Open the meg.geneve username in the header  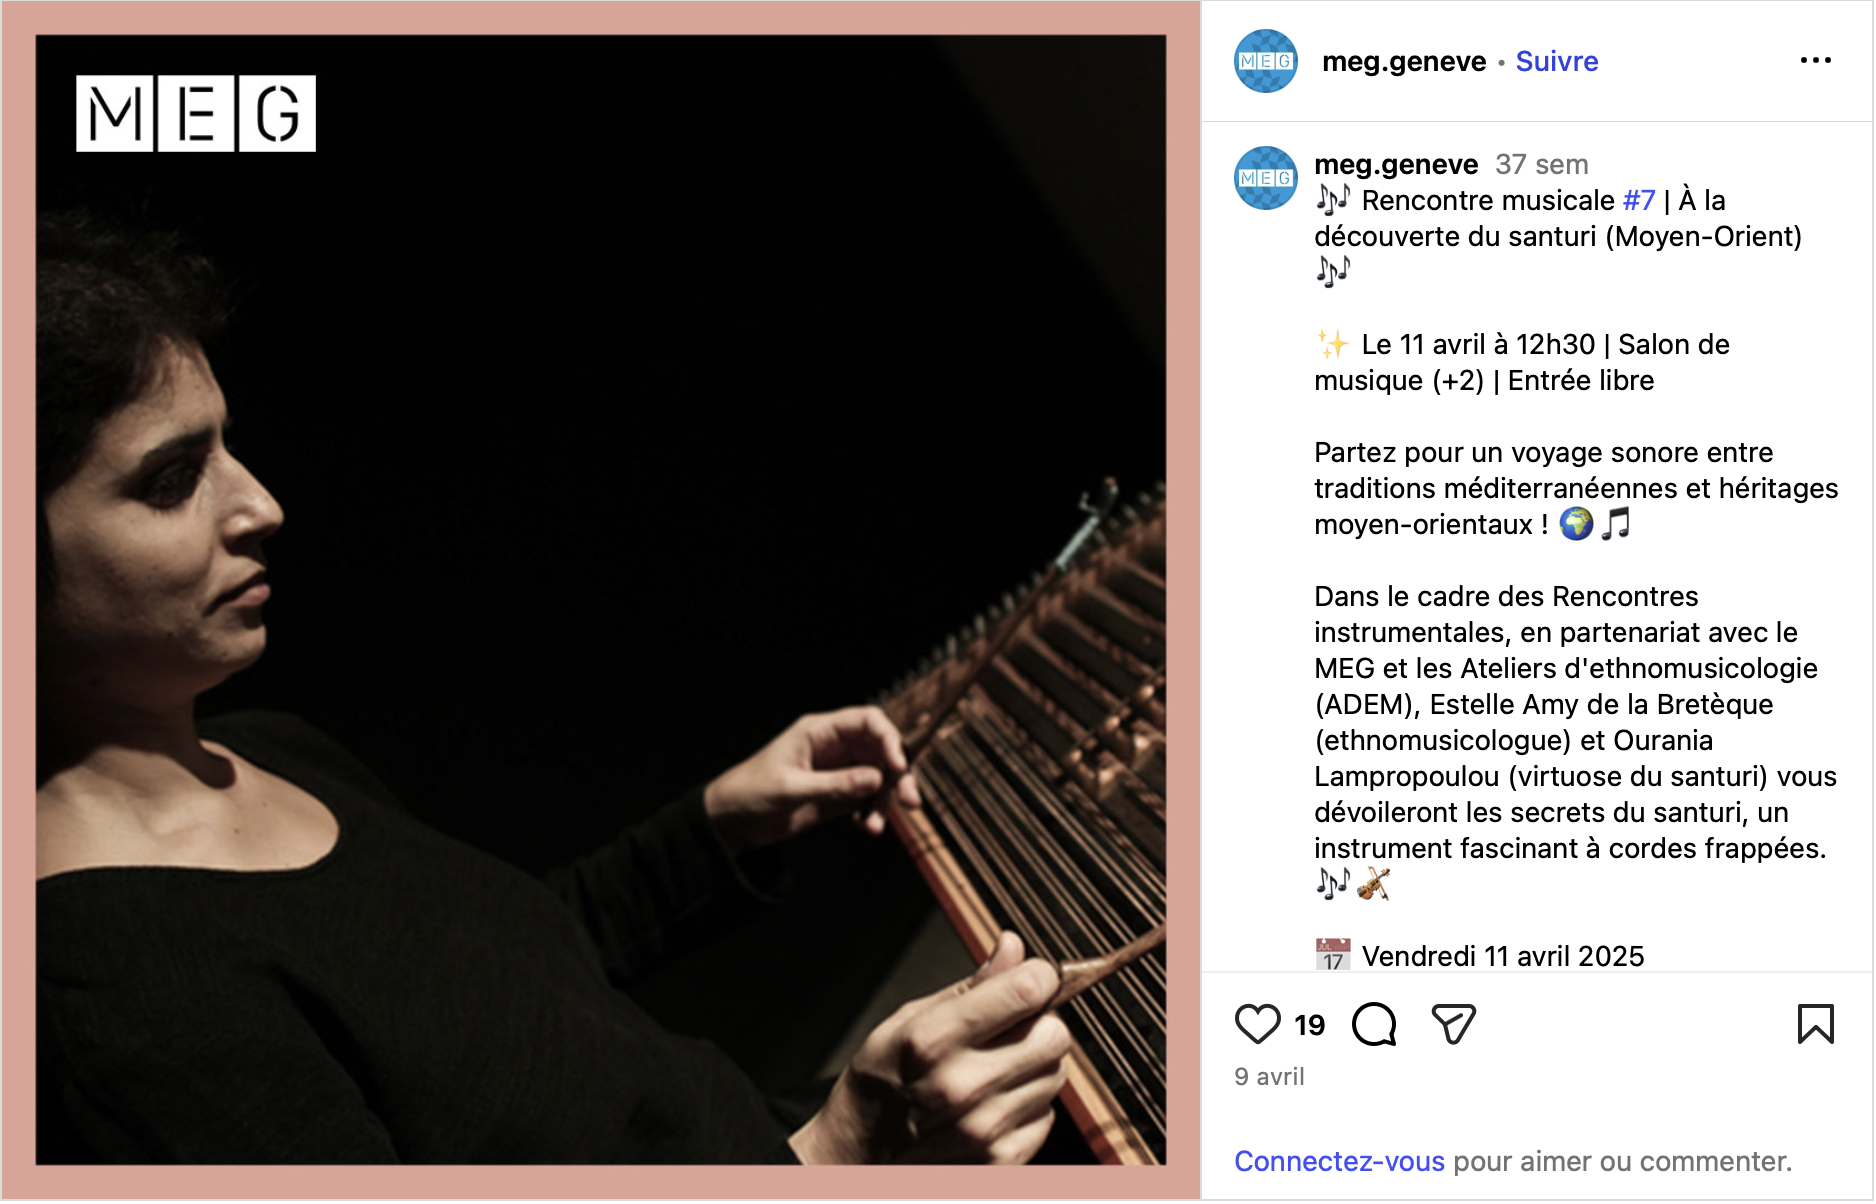1404,61
